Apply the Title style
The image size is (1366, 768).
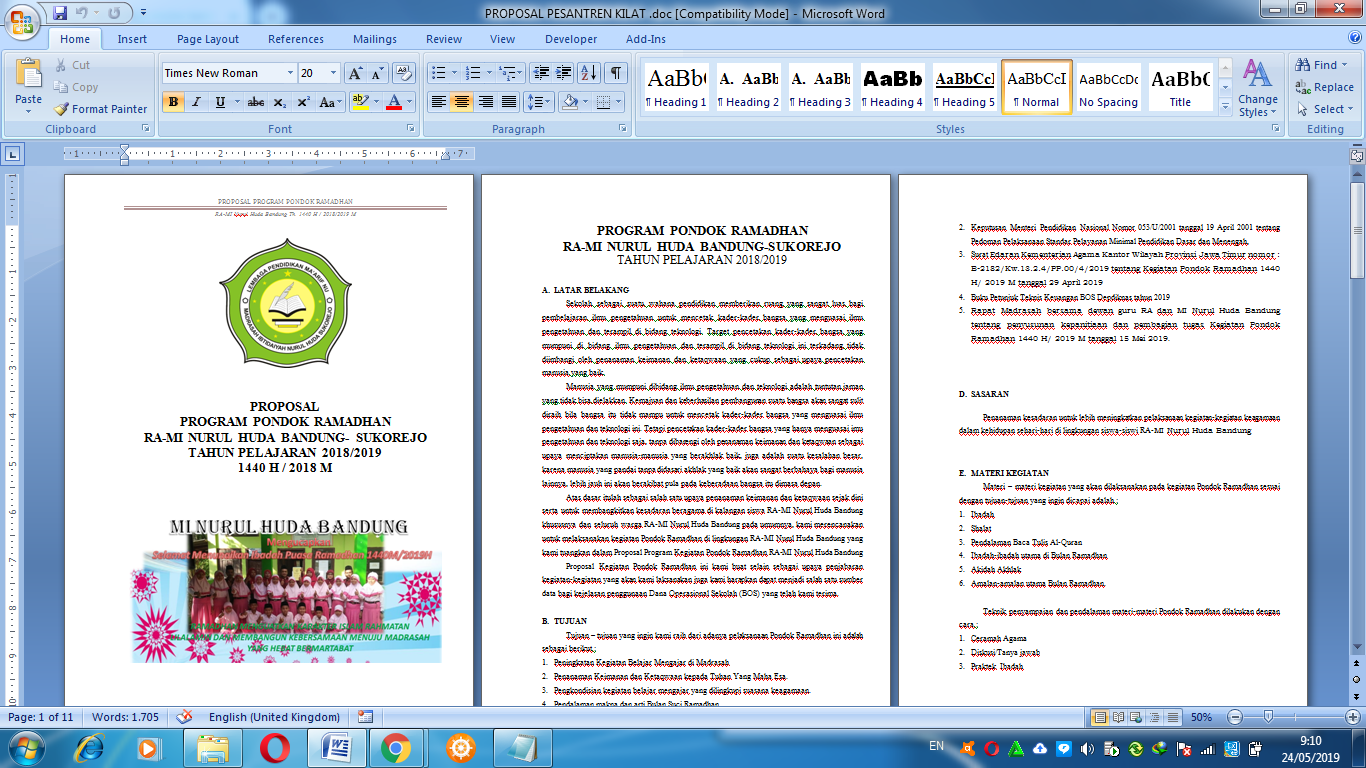tap(1180, 87)
